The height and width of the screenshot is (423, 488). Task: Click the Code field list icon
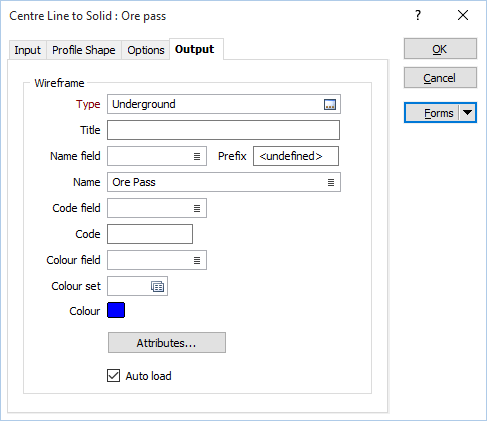pos(197,208)
